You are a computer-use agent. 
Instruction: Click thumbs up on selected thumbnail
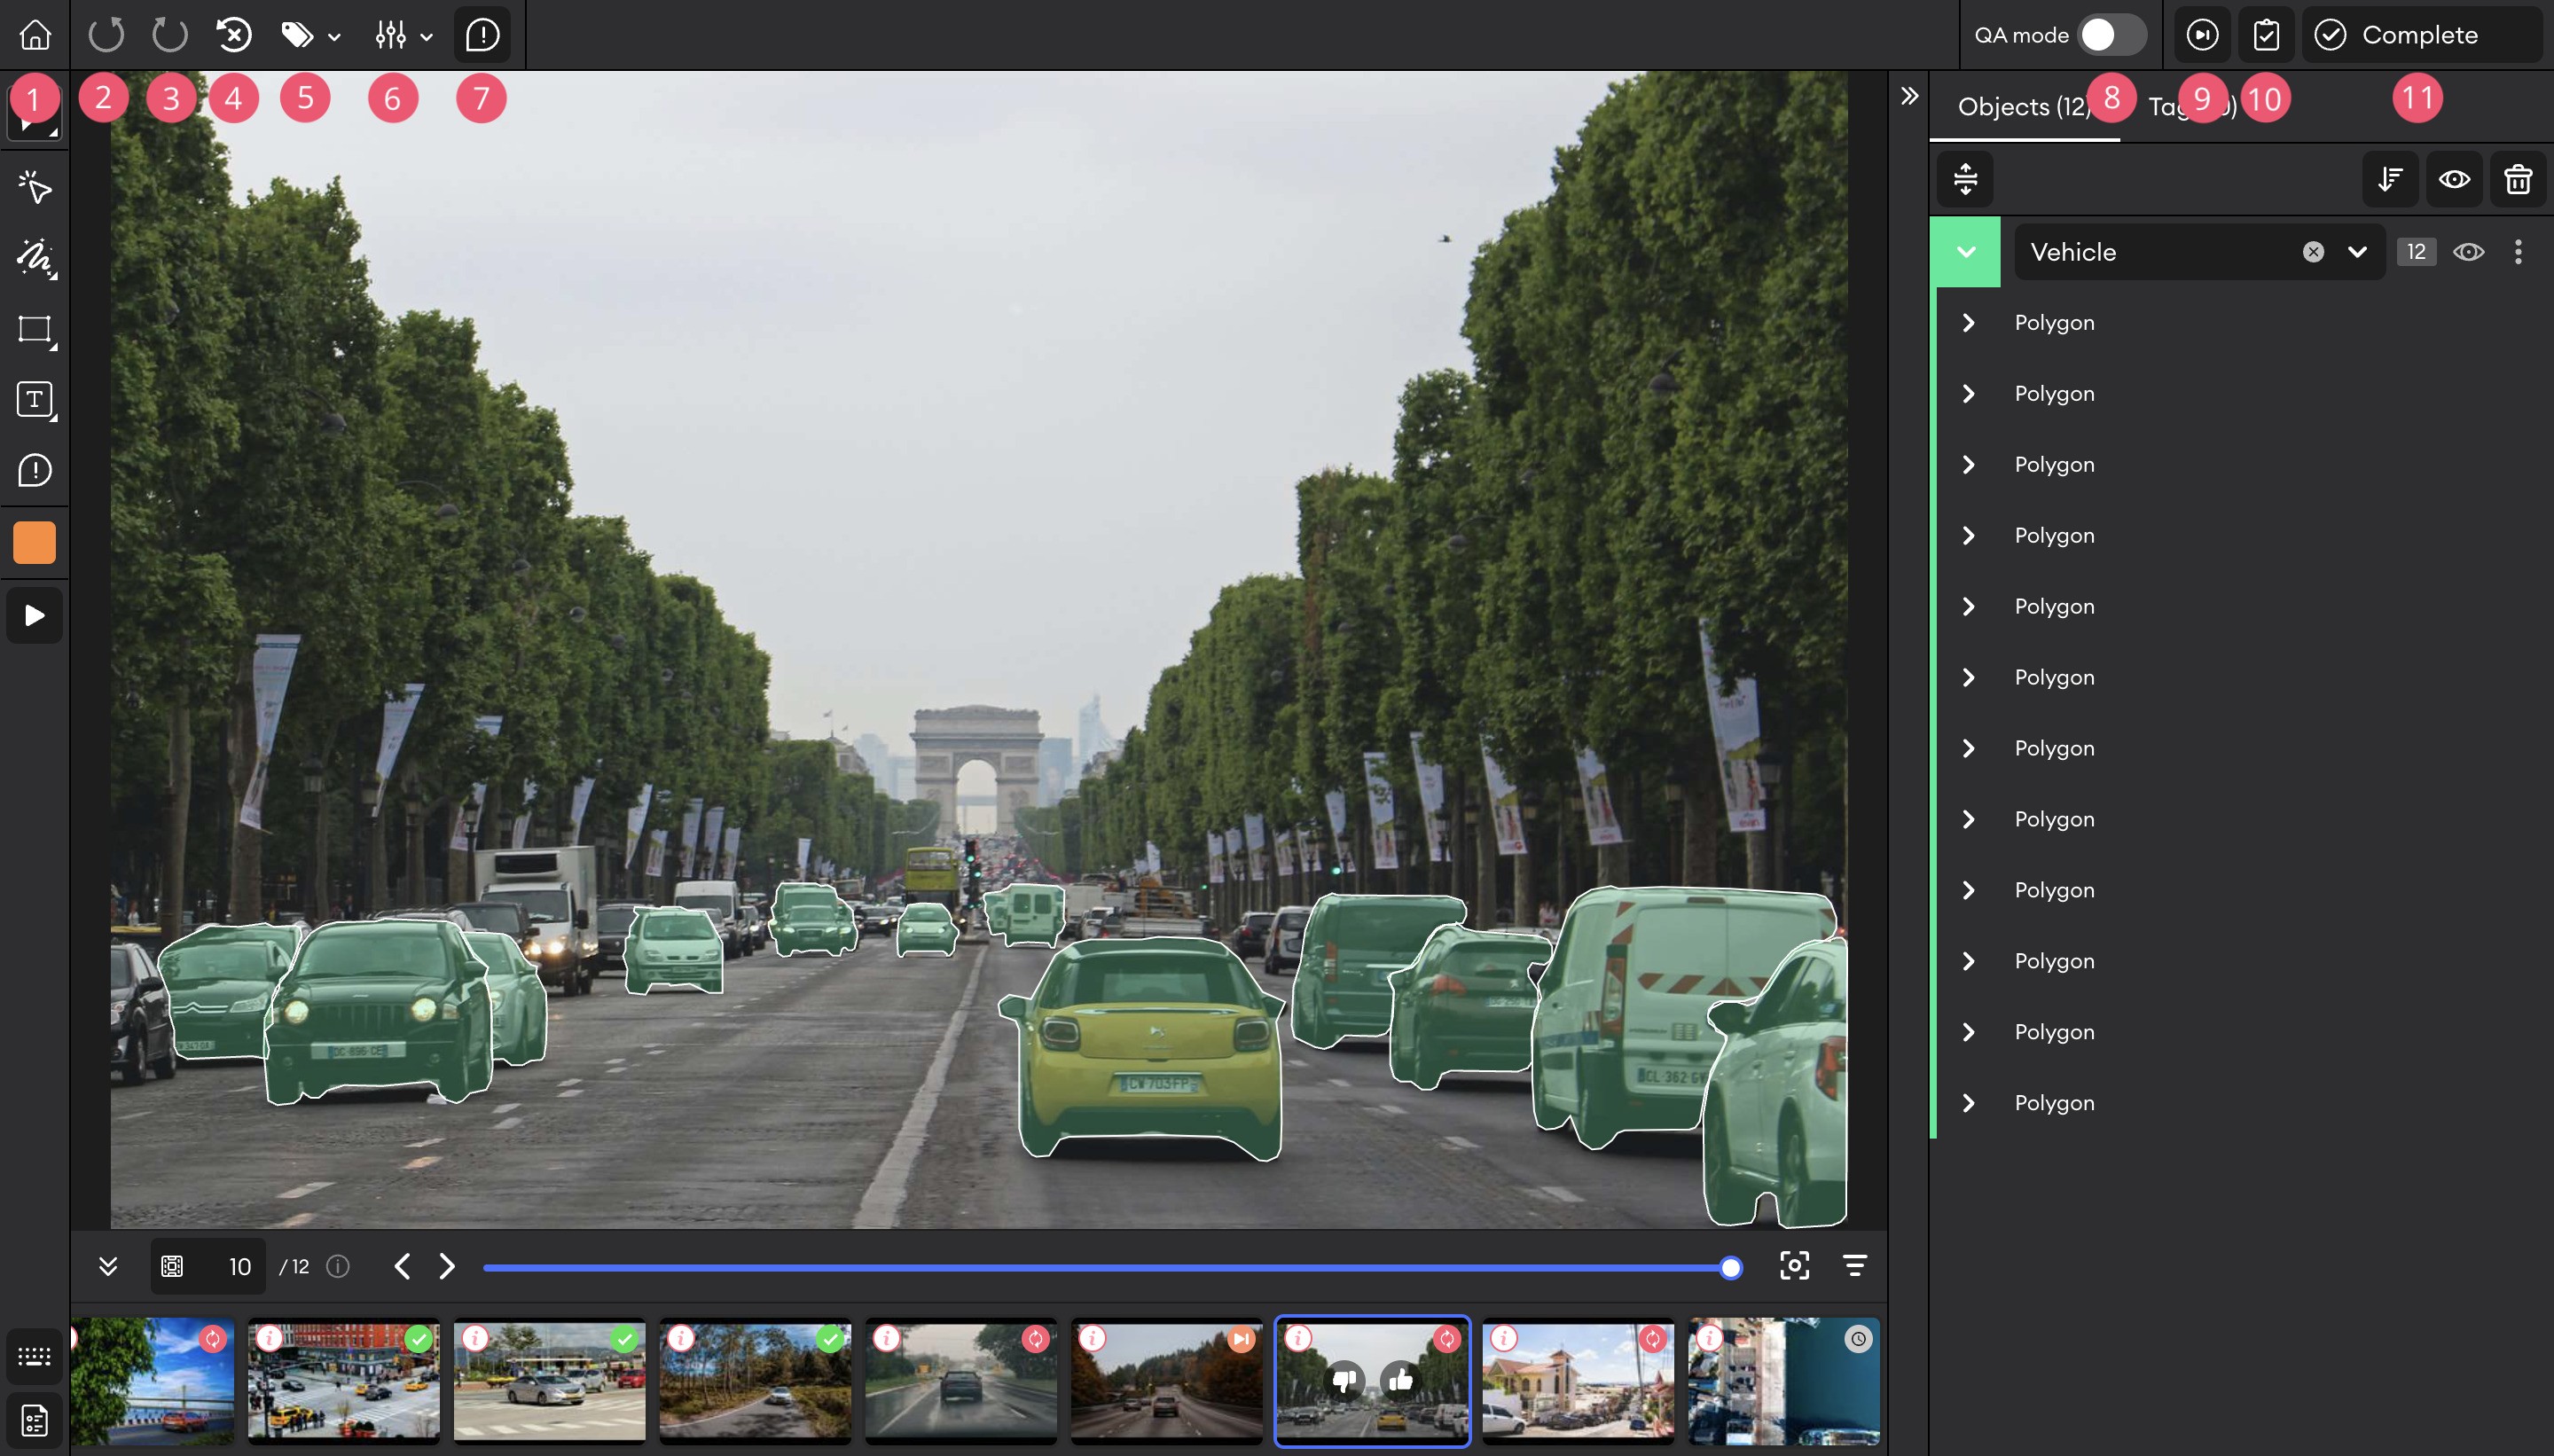[x=1401, y=1380]
